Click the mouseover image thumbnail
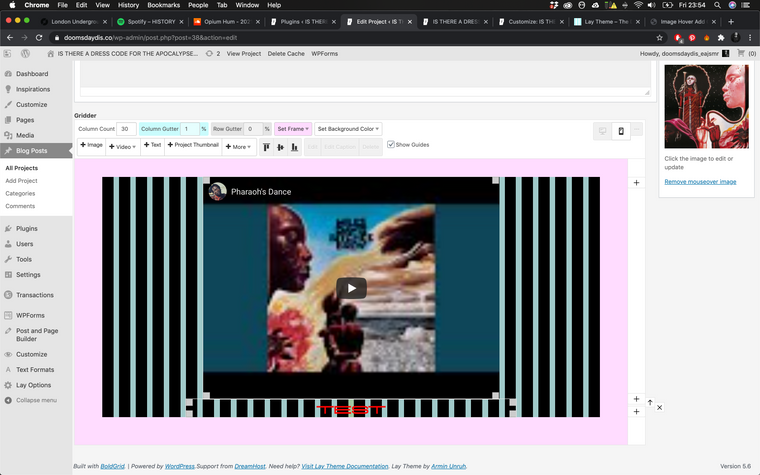The height and width of the screenshot is (475, 760). pos(706,106)
